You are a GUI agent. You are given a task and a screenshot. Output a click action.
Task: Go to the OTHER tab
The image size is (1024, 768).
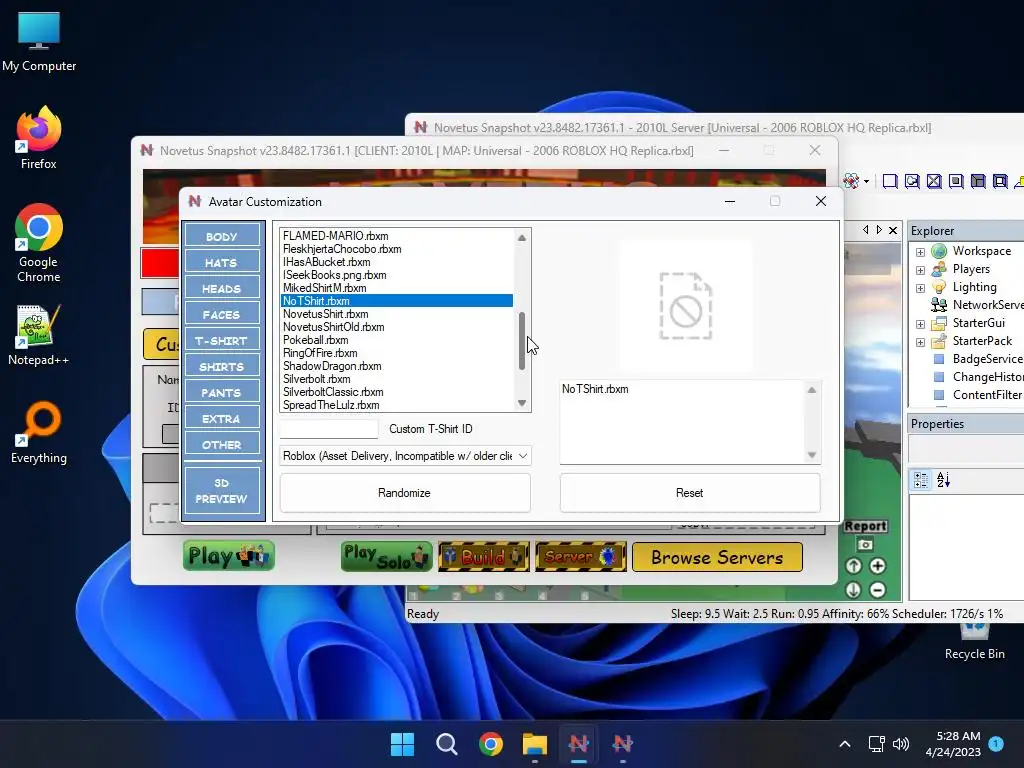(222, 445)
